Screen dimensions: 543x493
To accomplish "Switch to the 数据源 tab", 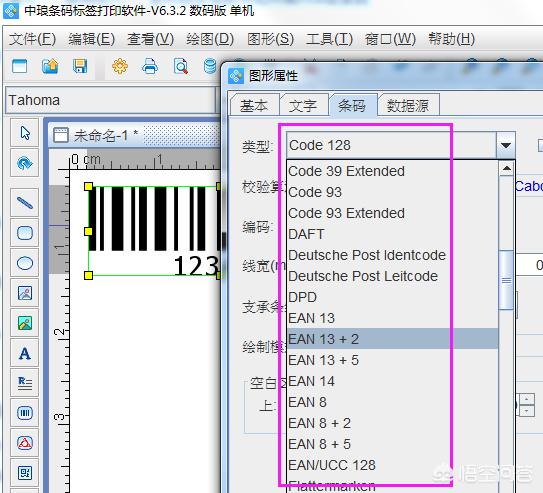I will coord(408,105).
